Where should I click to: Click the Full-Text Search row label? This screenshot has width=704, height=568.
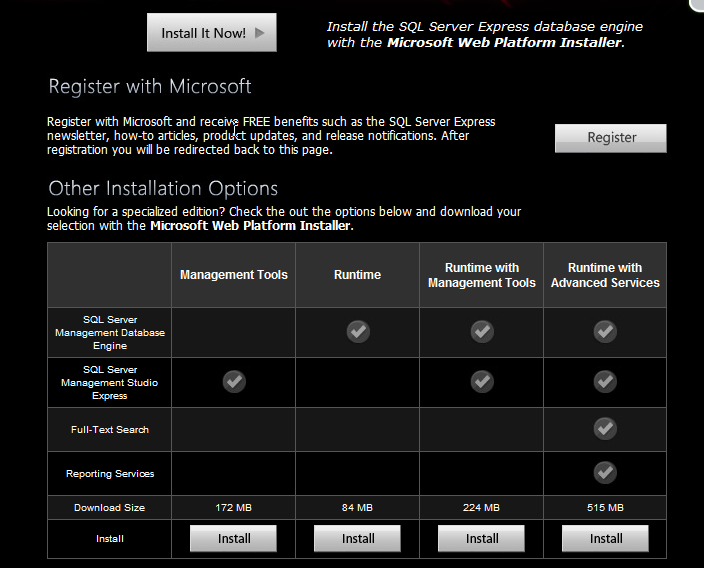[x=110, y=430]
